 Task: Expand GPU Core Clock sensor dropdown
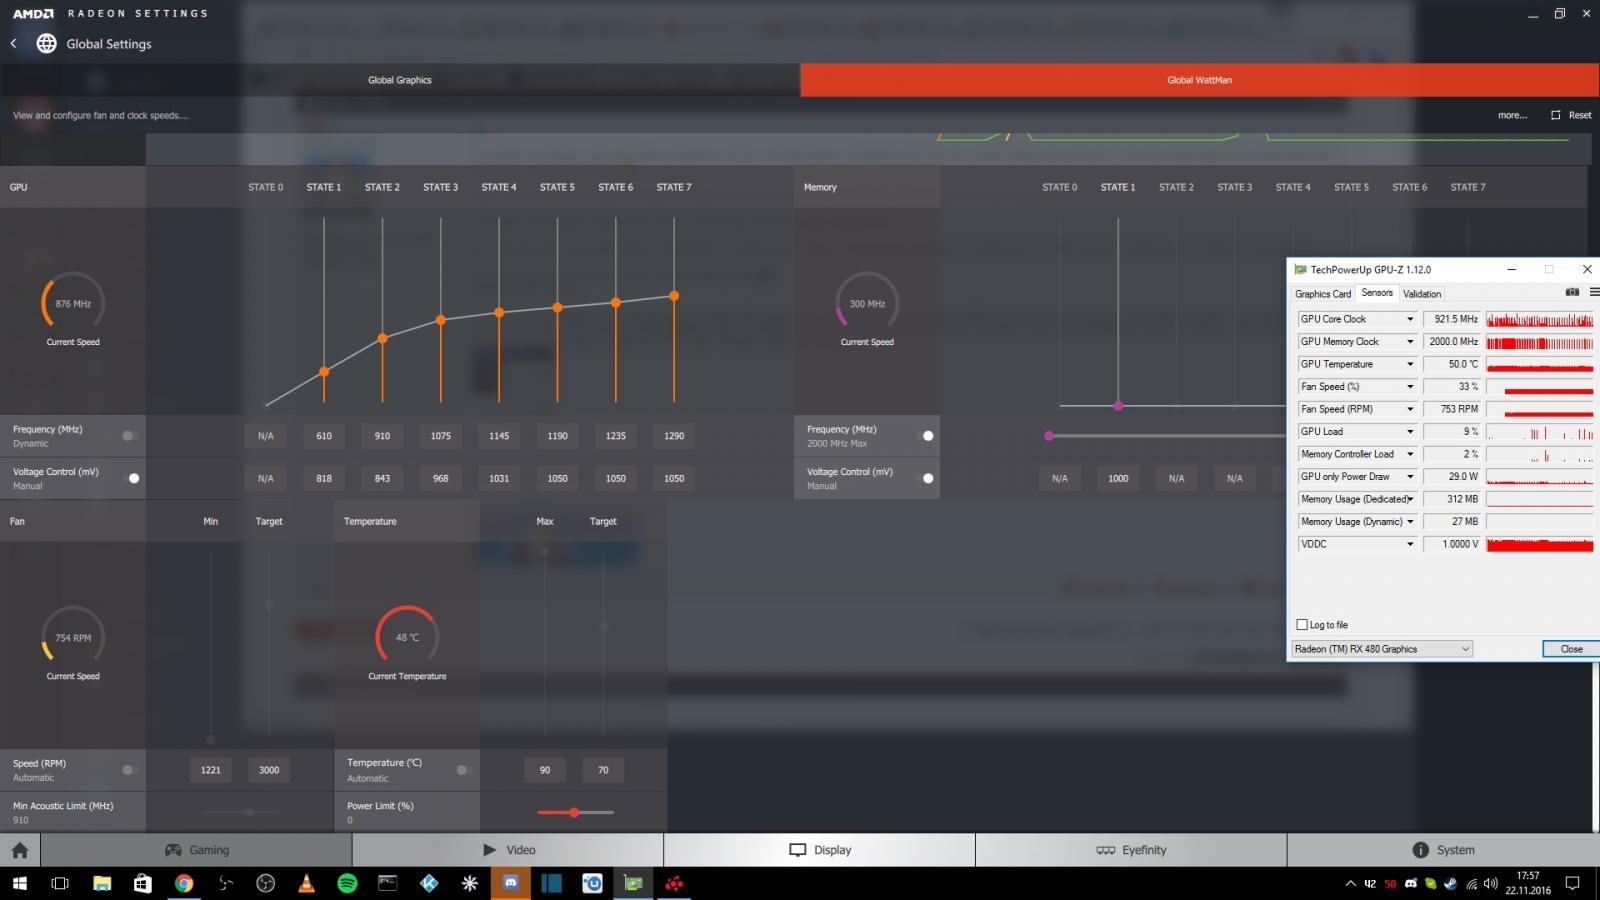click(x=1410, y=319)
